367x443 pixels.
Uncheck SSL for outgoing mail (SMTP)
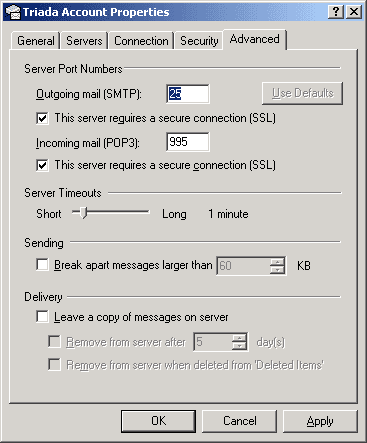[42, 118]
